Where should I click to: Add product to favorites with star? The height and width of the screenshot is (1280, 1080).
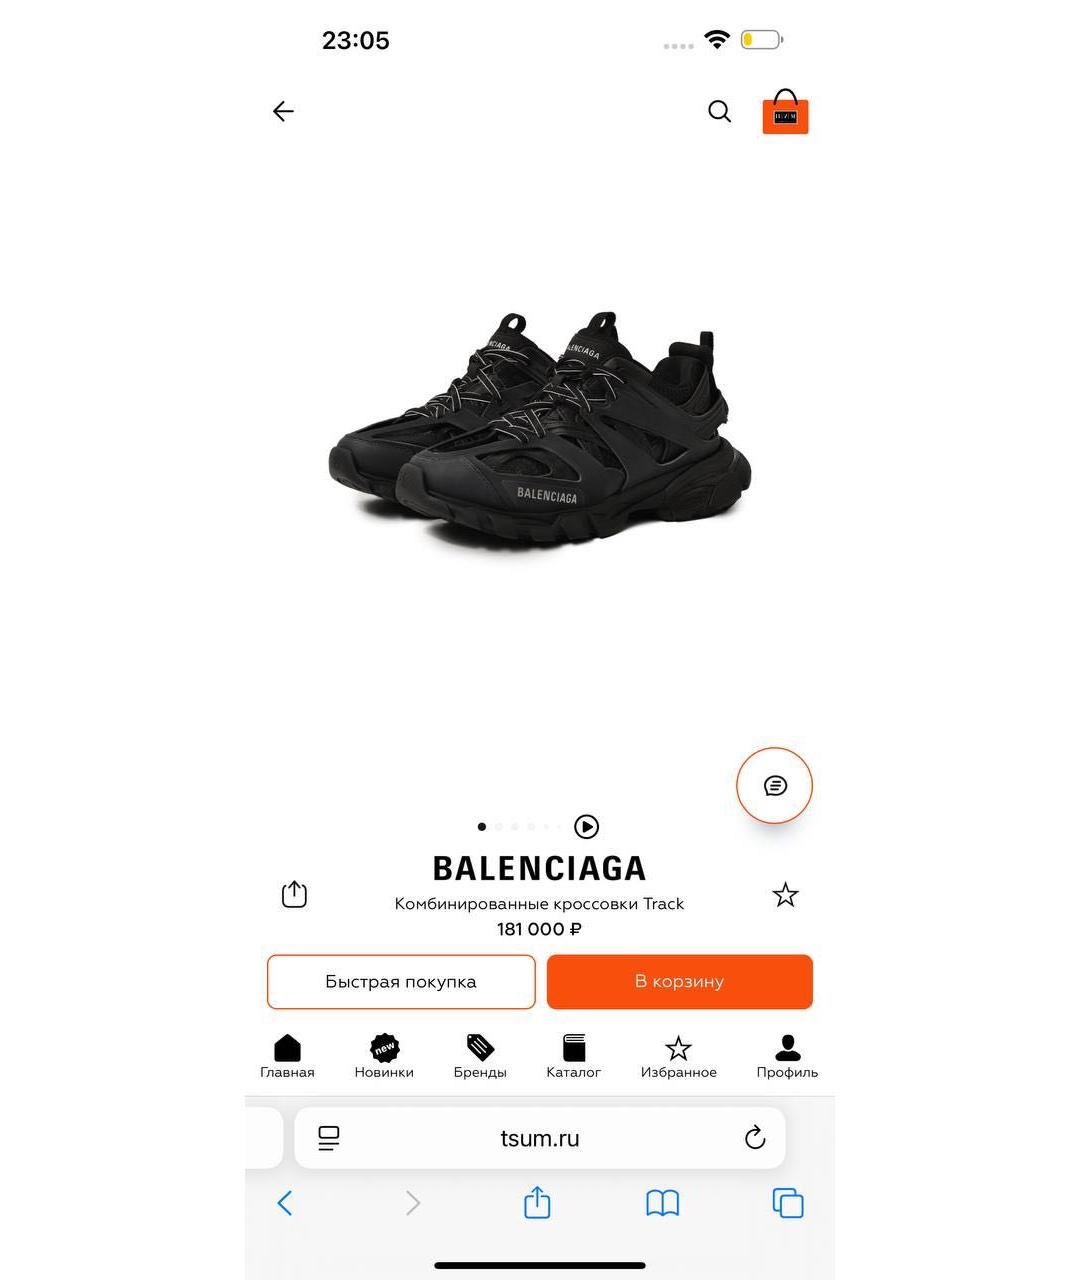click(785, 895)
